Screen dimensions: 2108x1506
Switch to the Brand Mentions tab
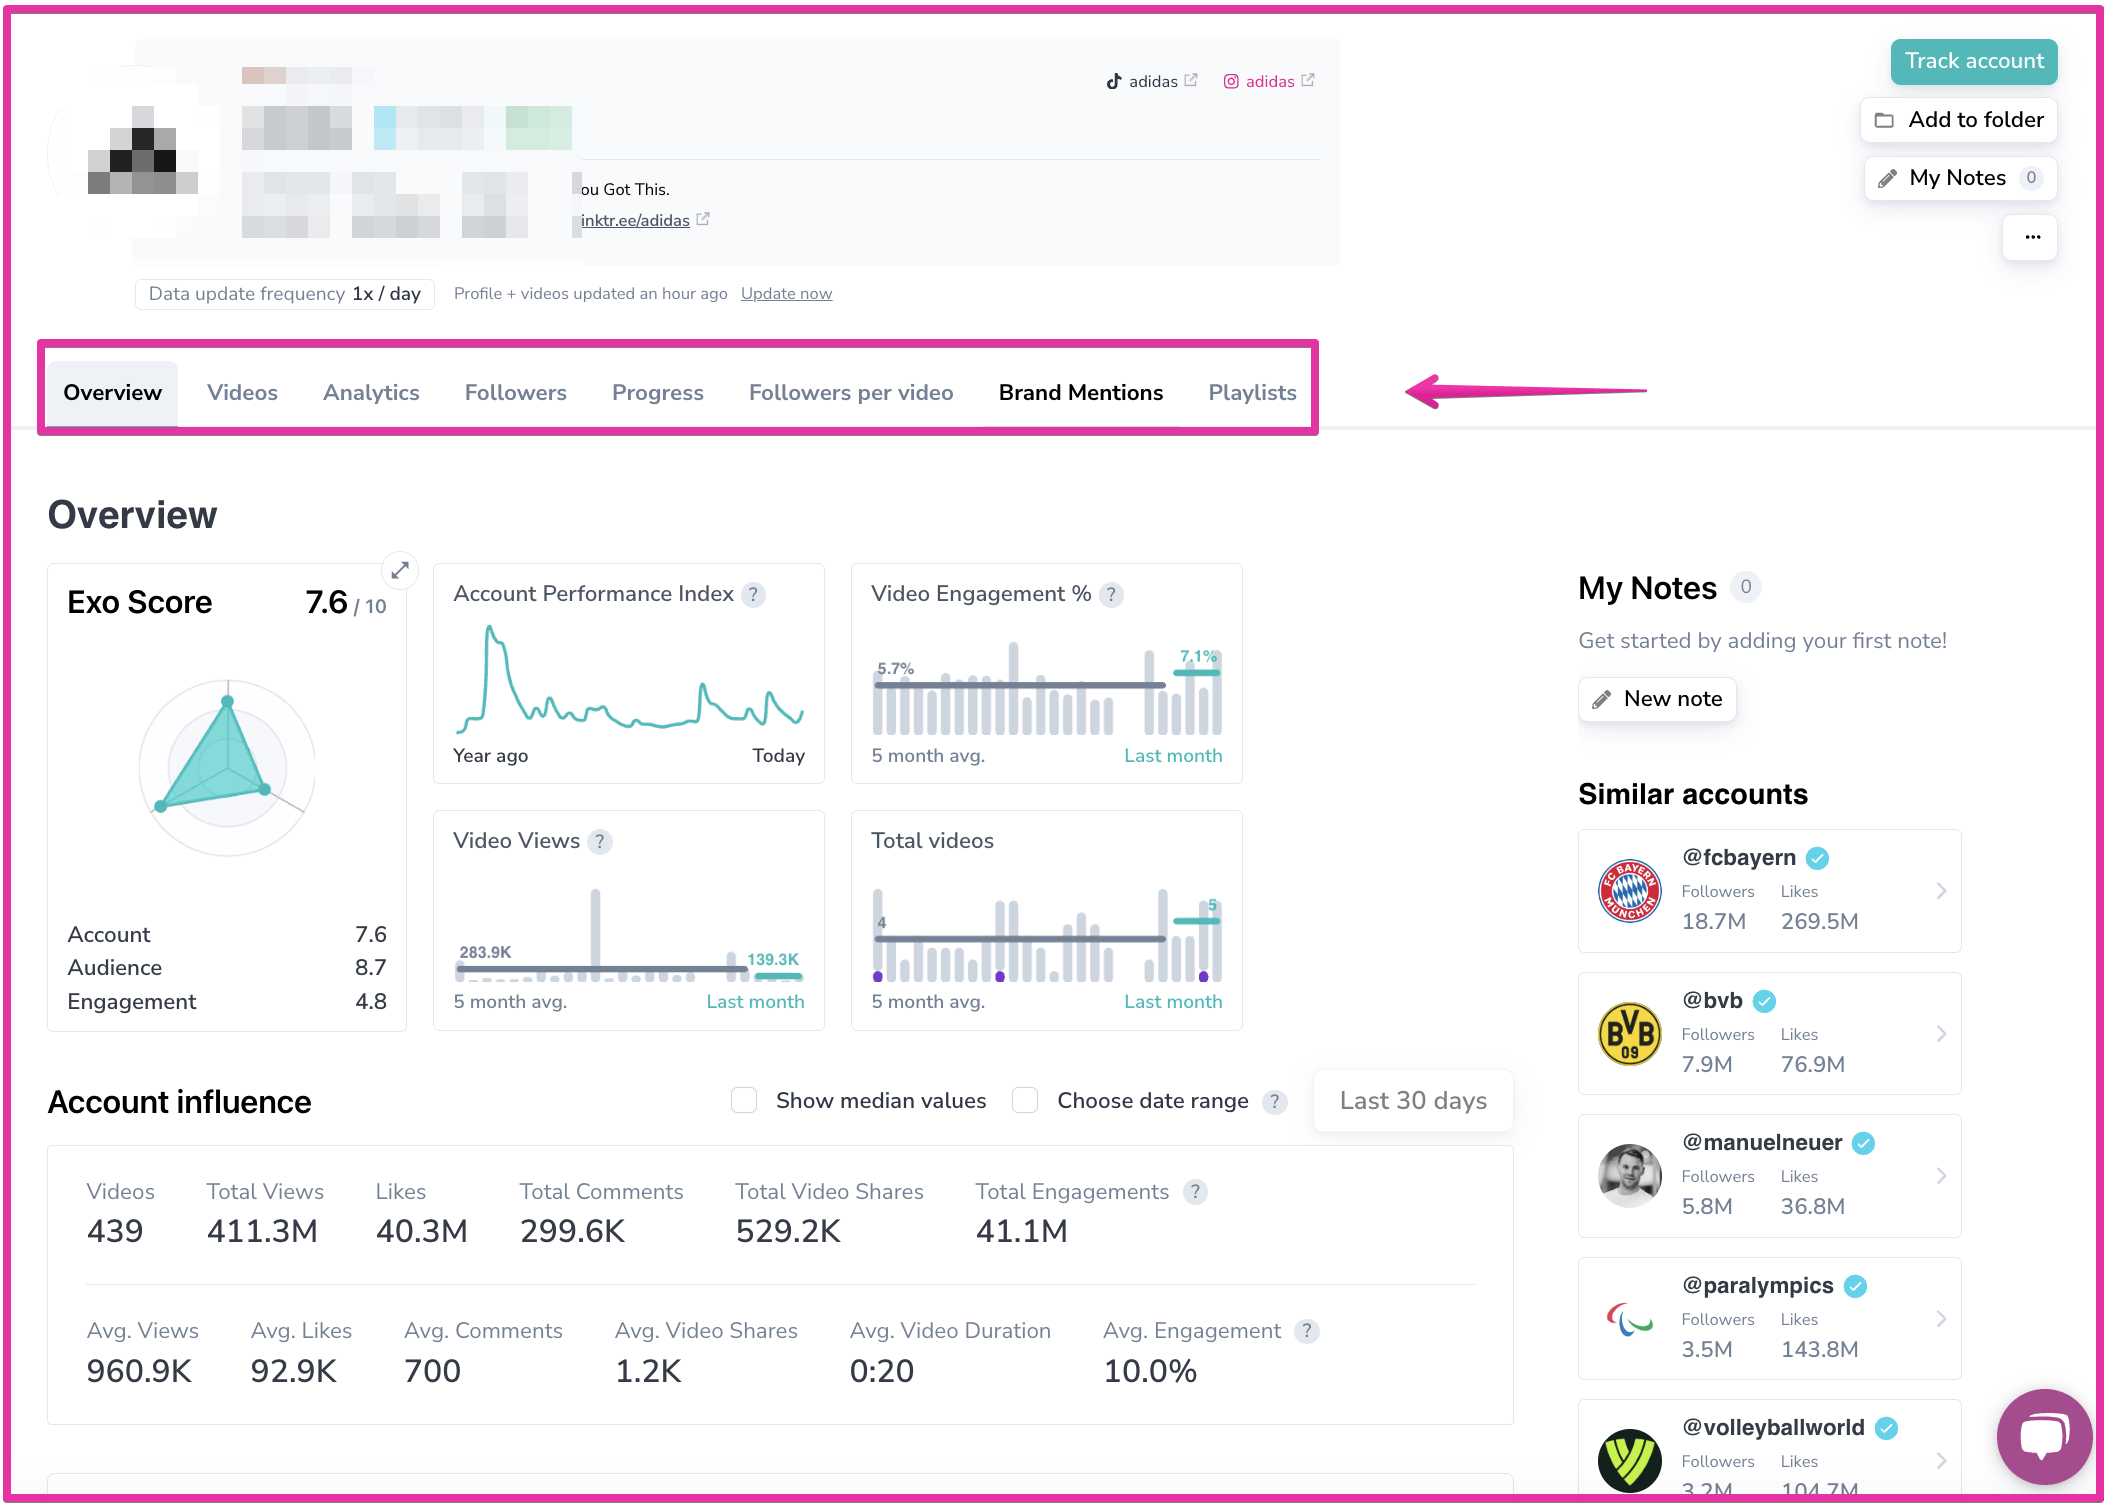click(x=1080, y=393)
